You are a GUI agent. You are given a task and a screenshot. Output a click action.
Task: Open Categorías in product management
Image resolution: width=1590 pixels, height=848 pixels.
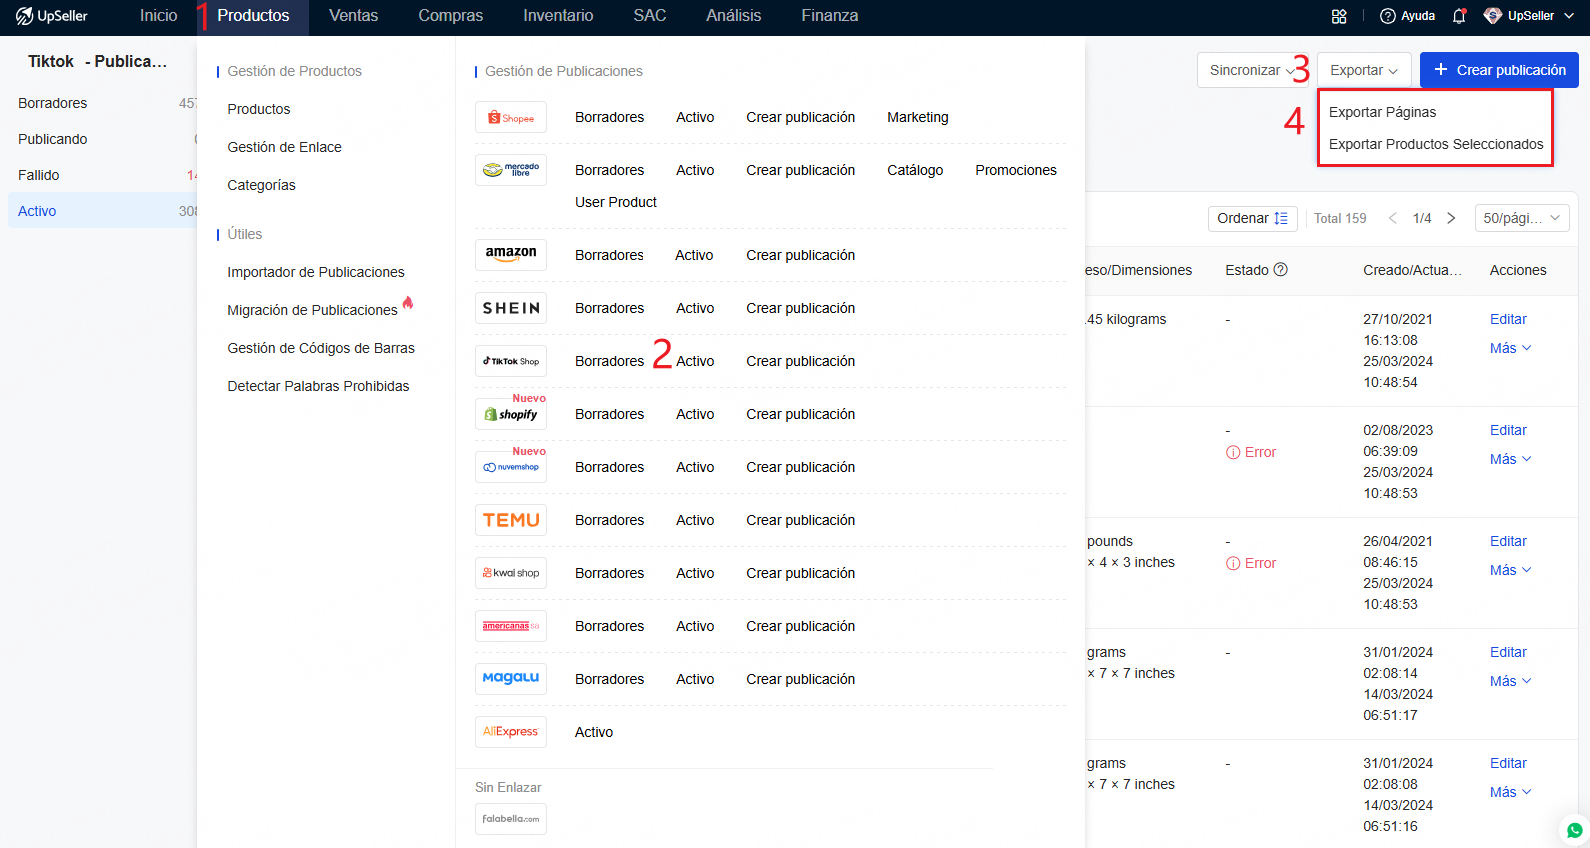pos(261,185)
